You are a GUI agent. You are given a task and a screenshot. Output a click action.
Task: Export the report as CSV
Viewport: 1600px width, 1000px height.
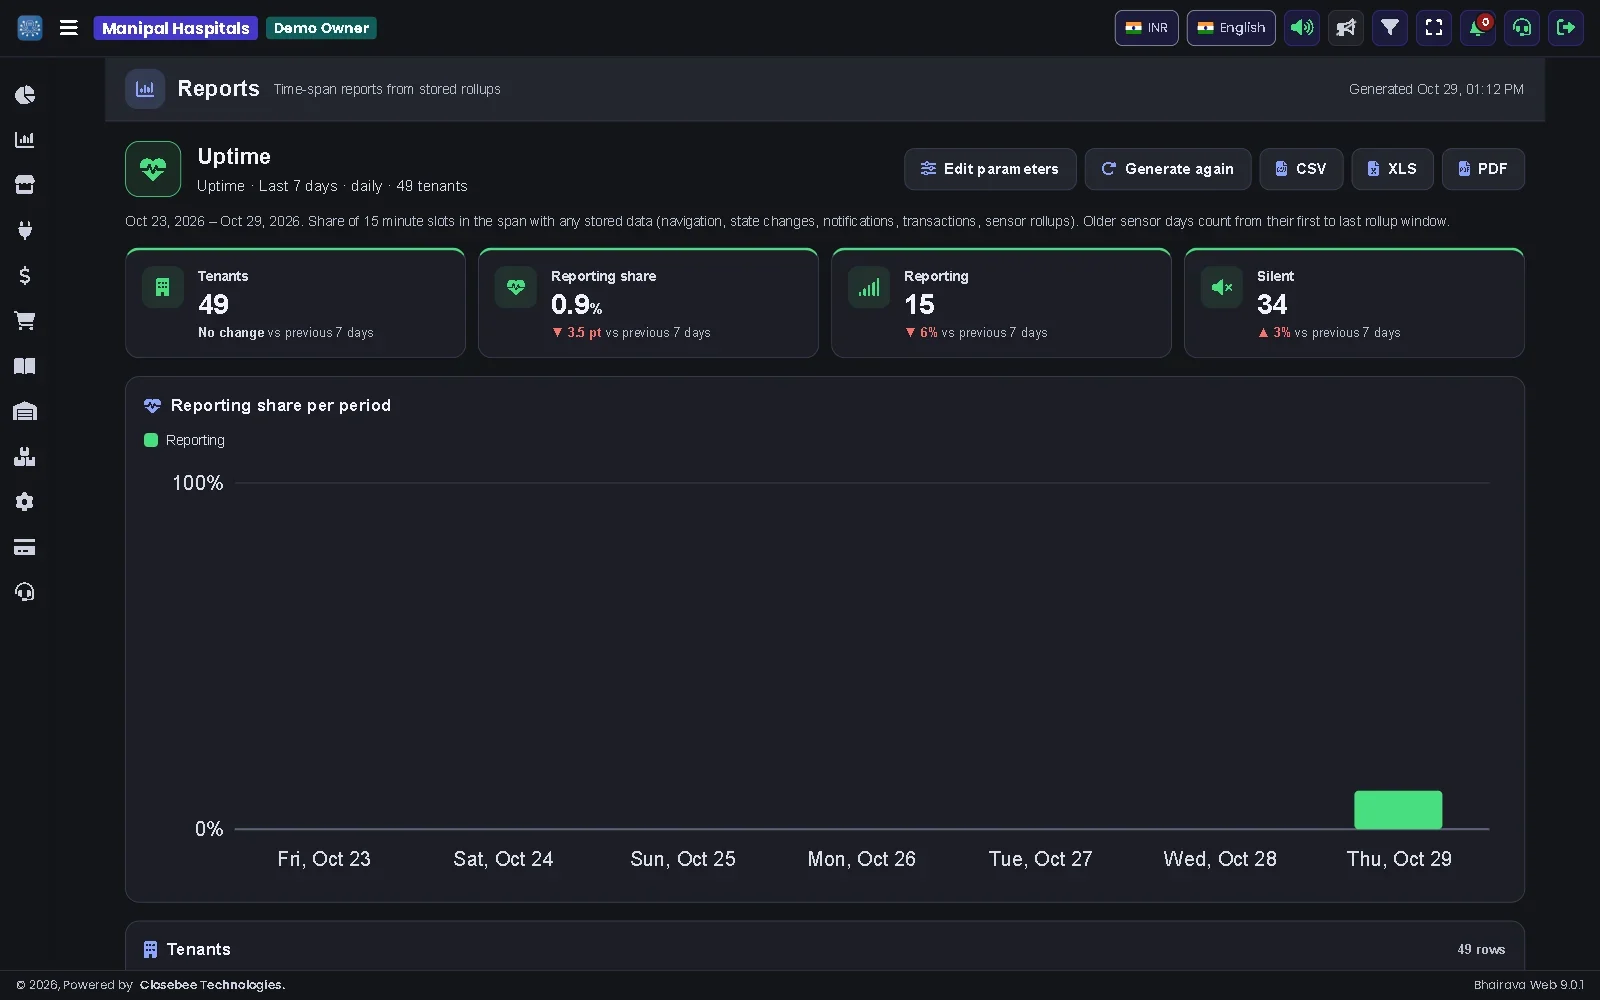1301,169
